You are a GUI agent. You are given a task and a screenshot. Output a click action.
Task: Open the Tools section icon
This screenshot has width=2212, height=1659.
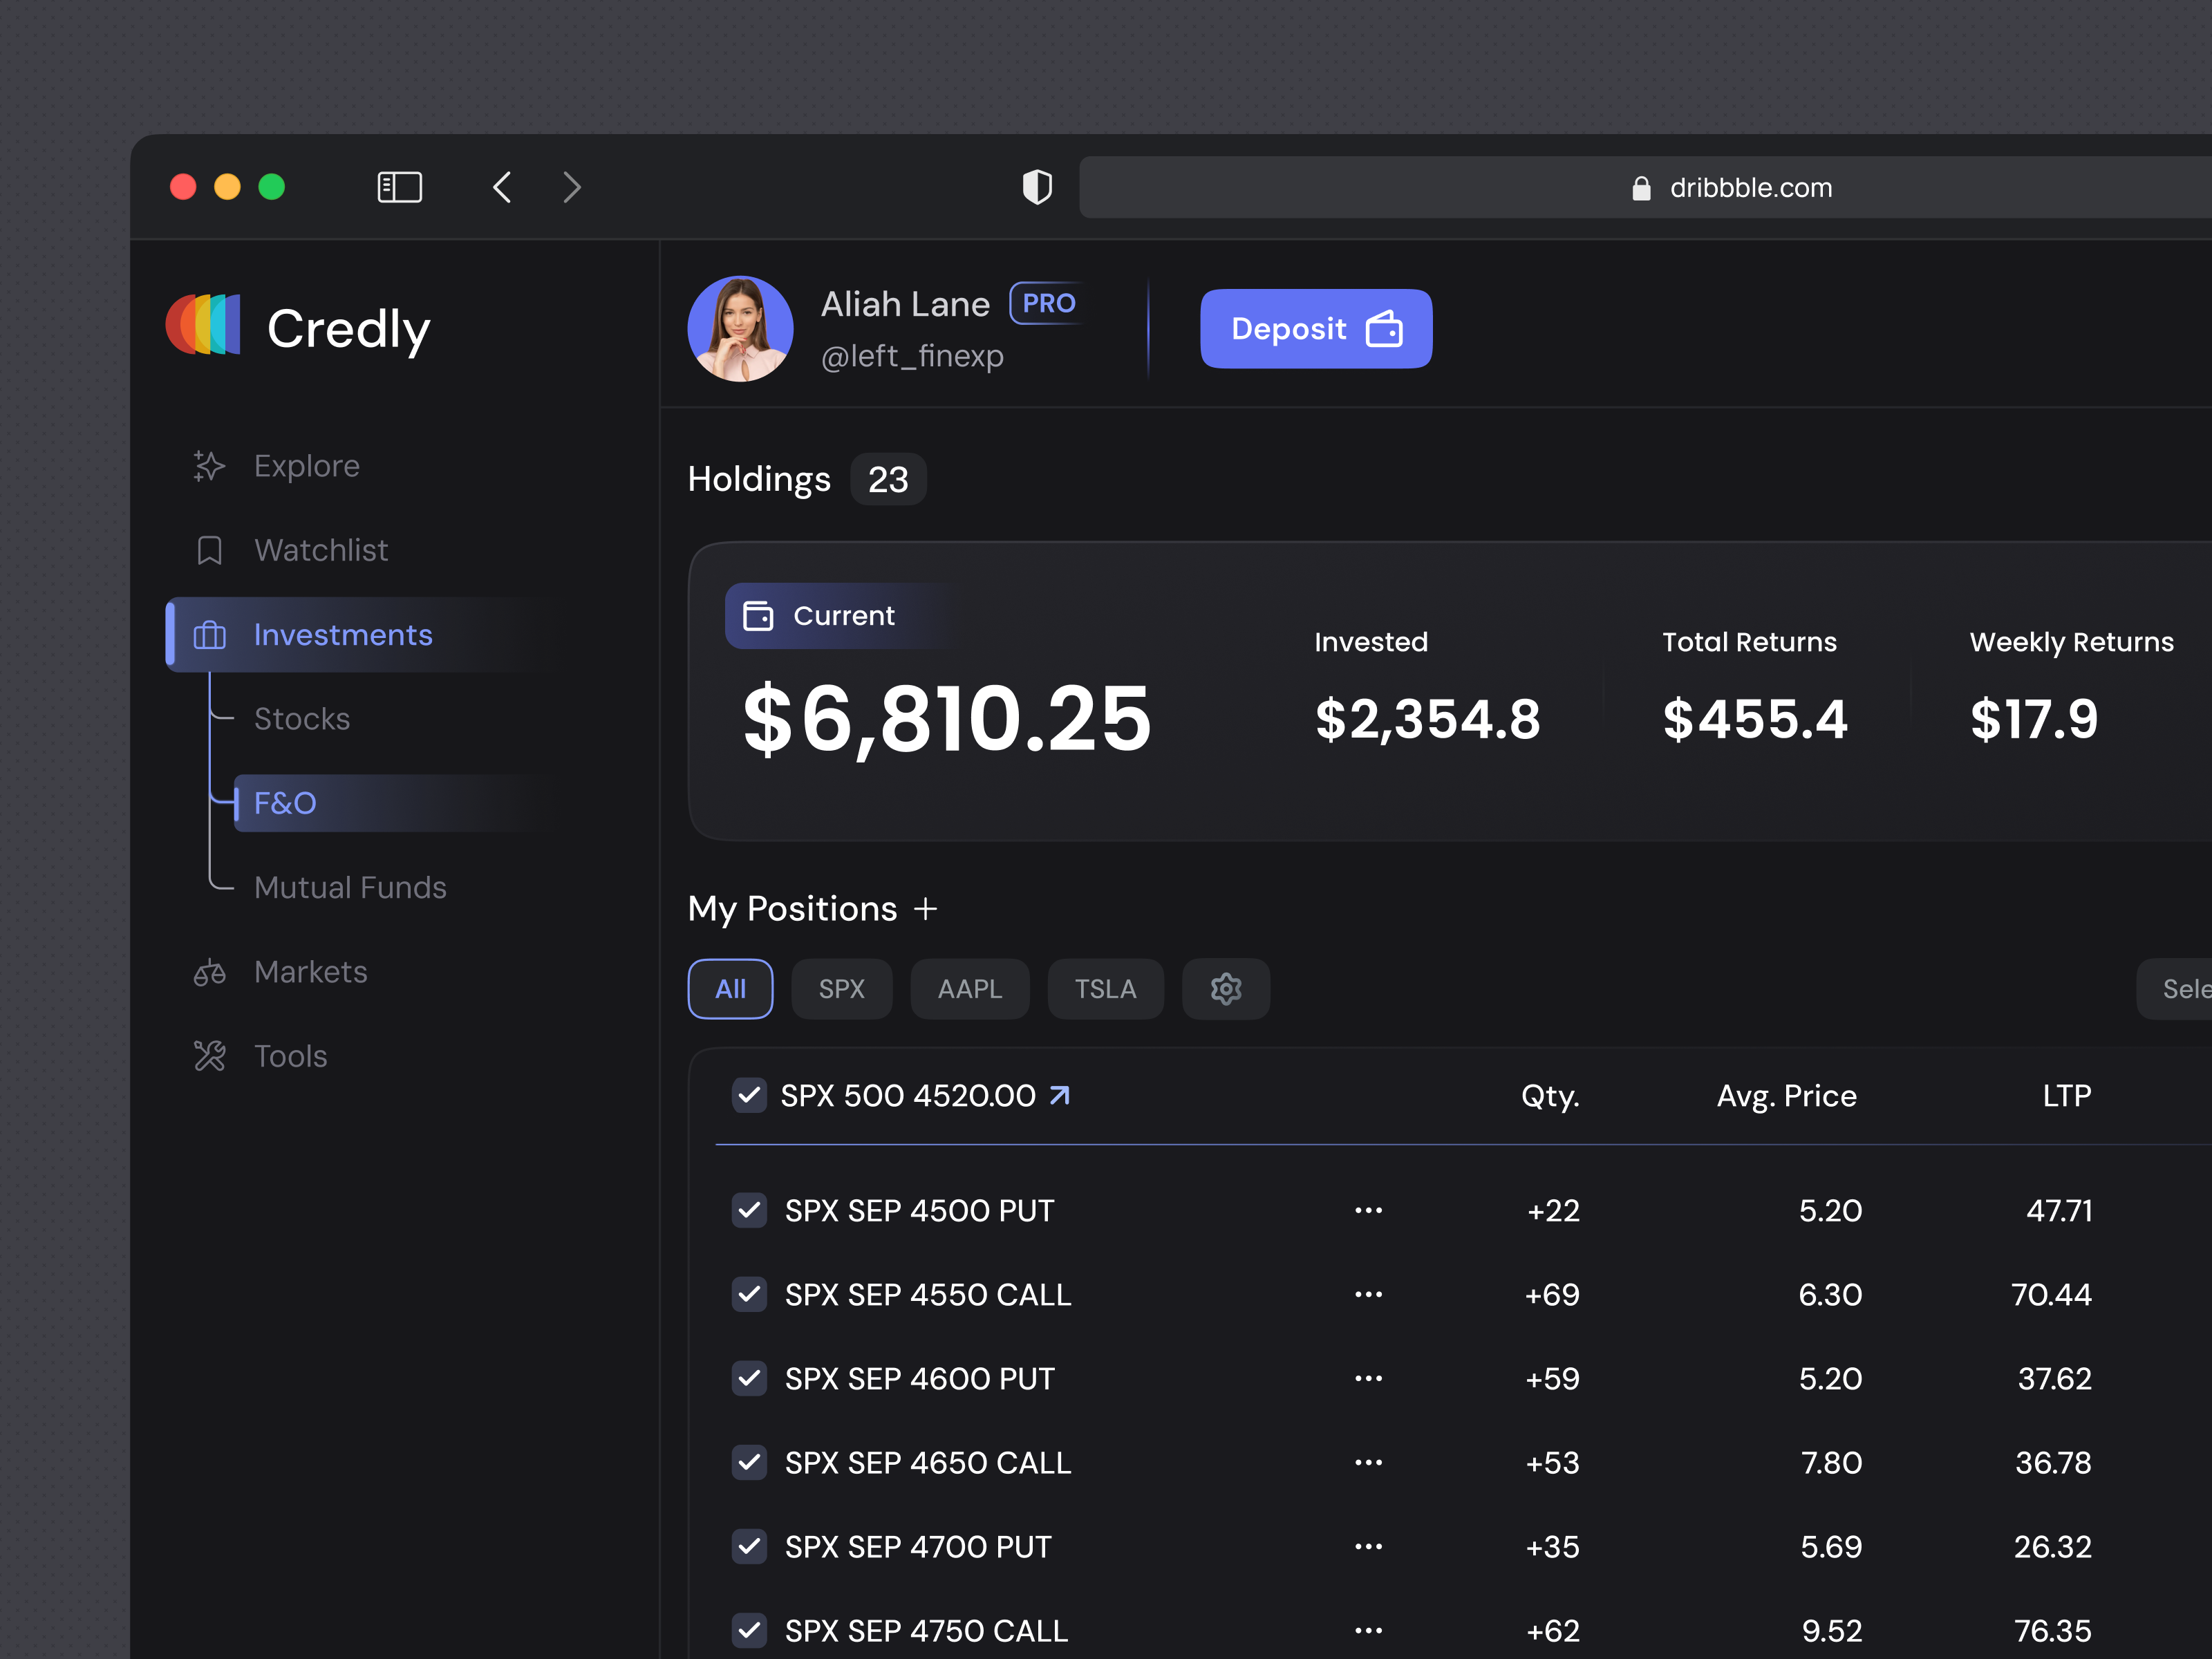point(209,1055)
